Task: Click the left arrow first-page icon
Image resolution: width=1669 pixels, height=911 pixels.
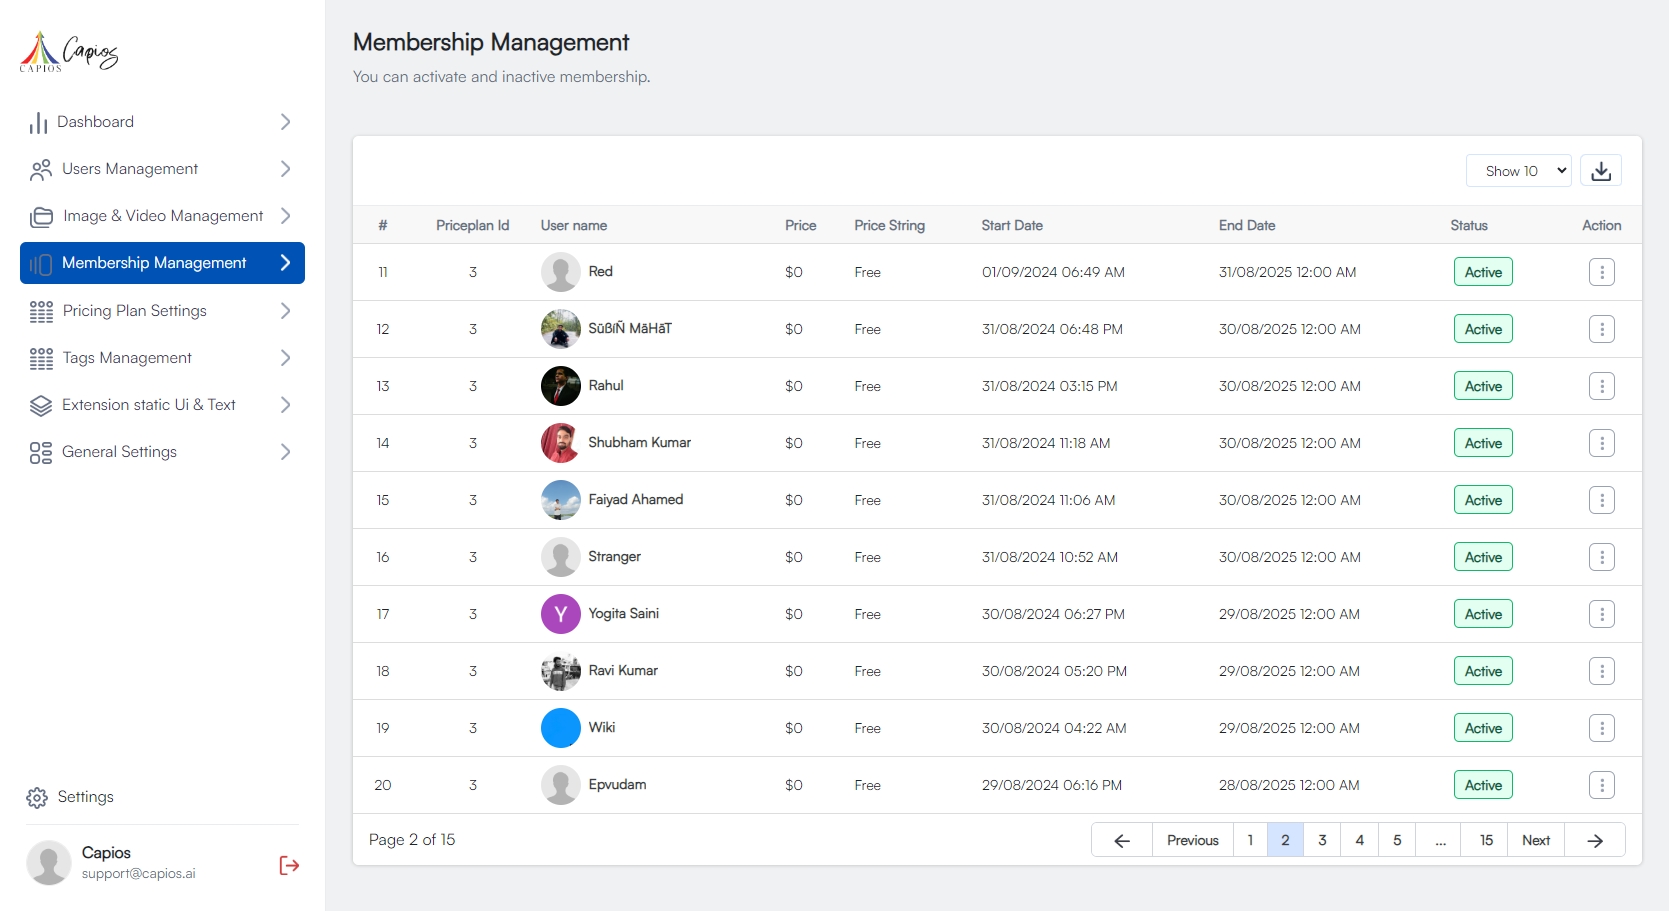Action: click(1122, 840)
